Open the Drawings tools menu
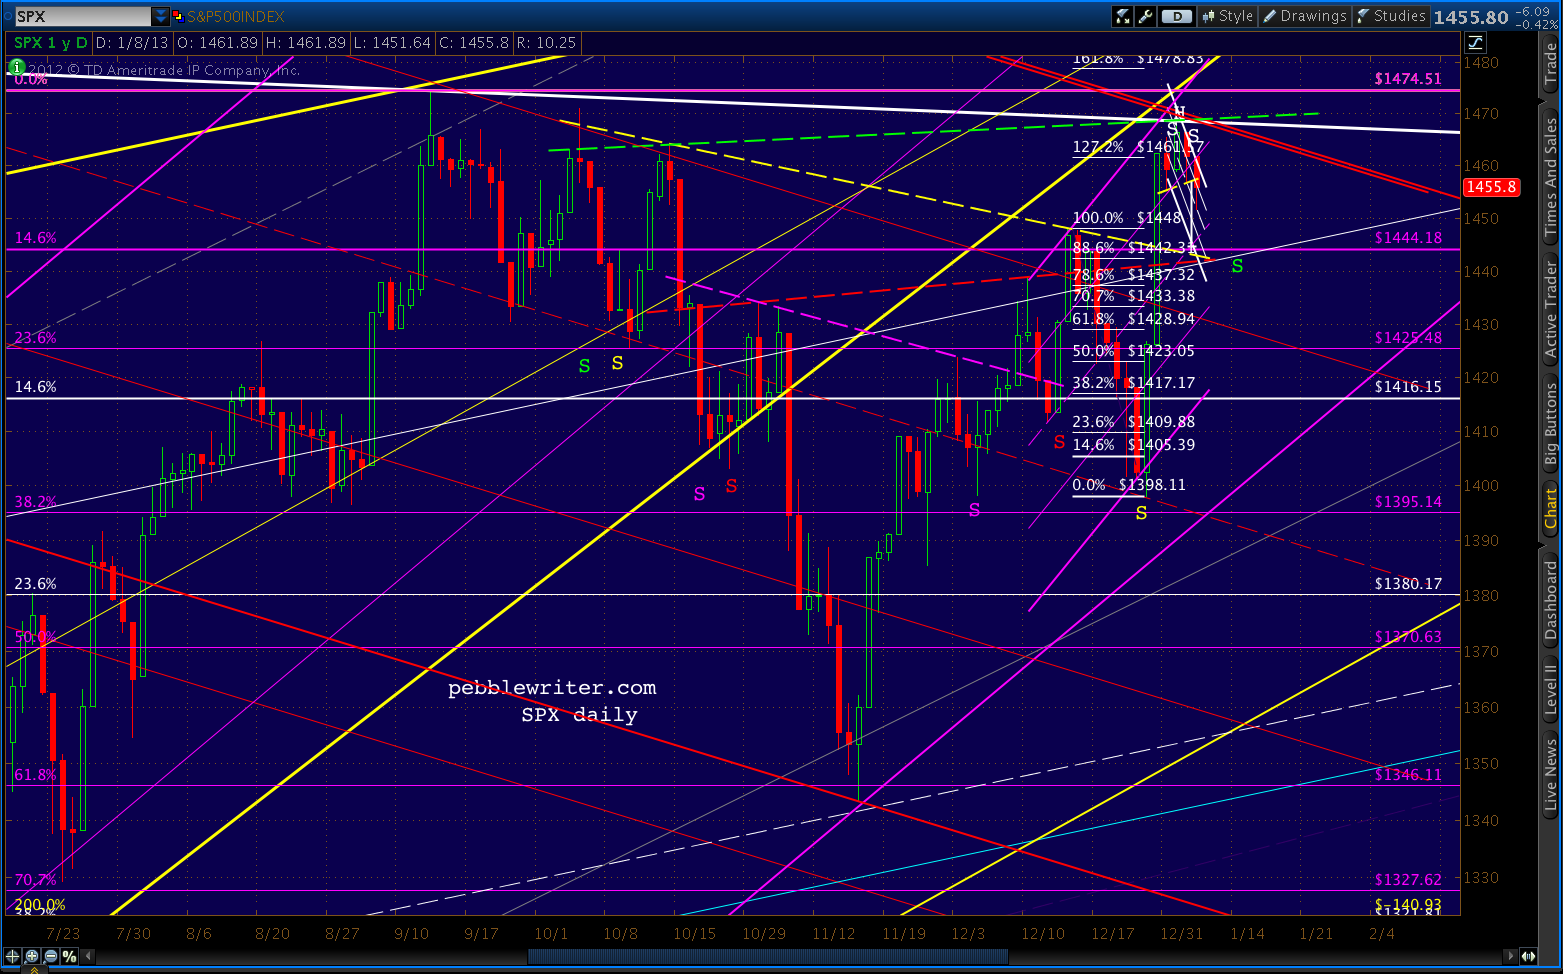This screenshot has height=974, width=1563. pos(1304,16)
